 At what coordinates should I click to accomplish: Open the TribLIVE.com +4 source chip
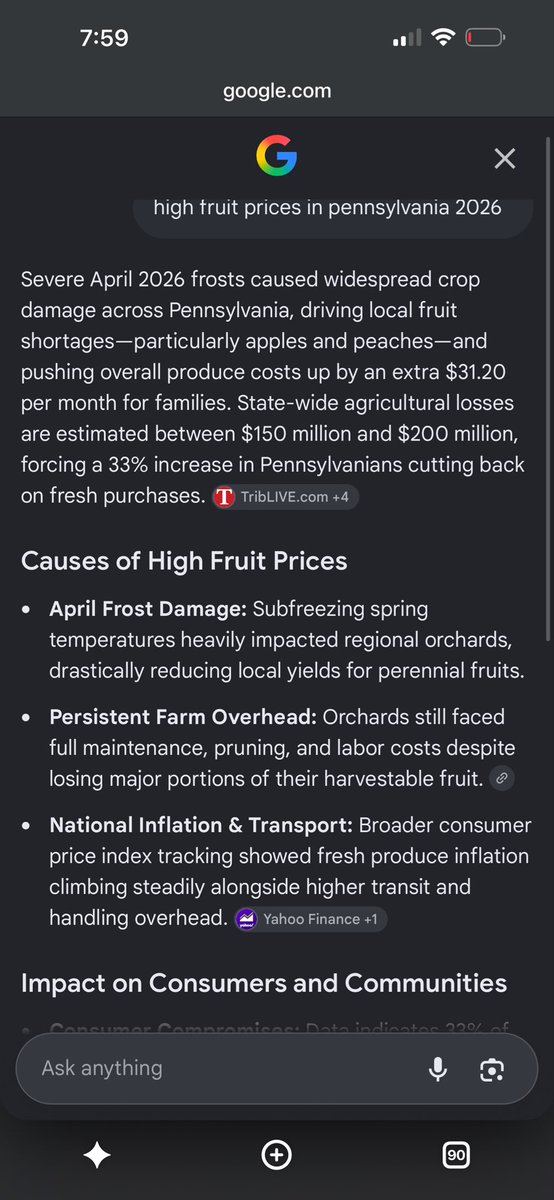click(x=285, y=497)
